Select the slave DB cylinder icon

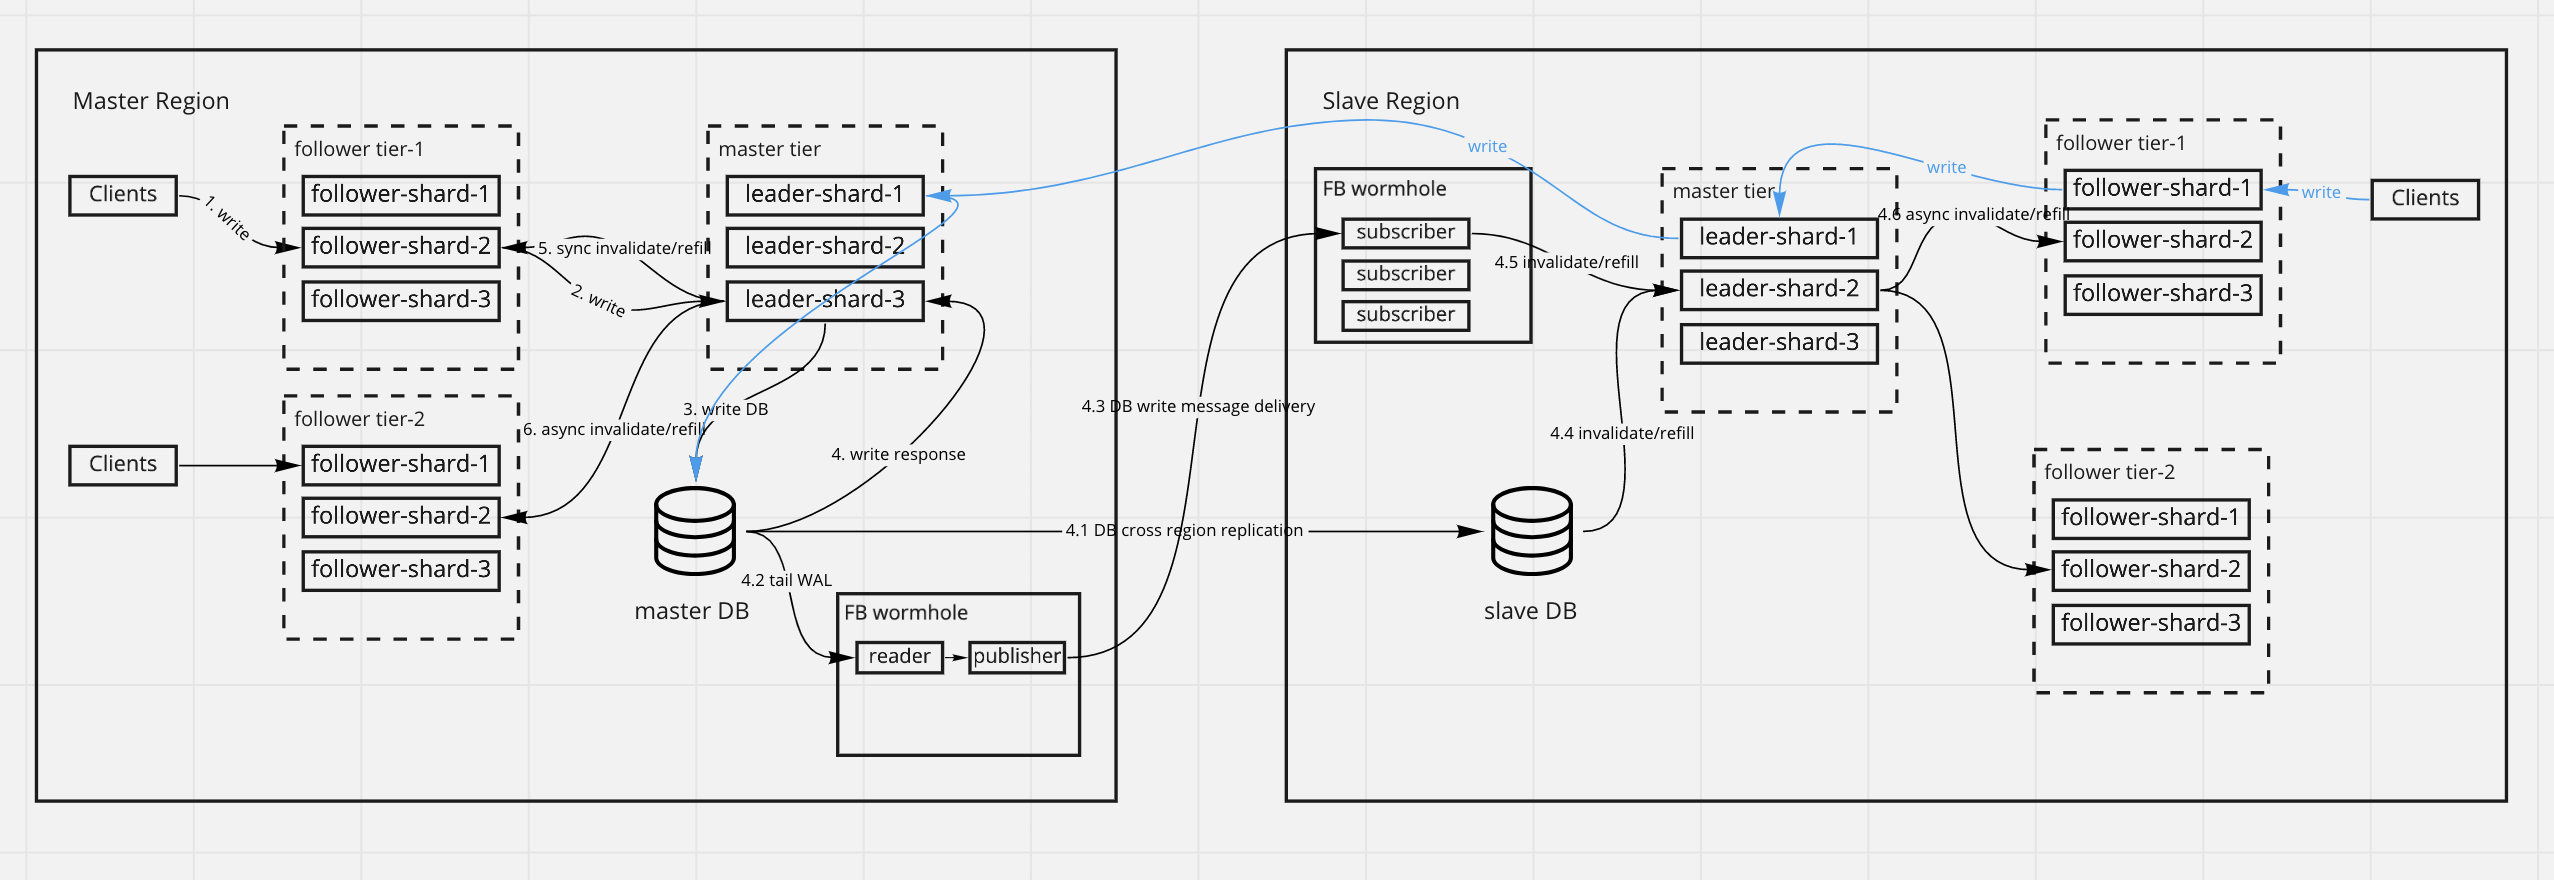[x=1531, y=531]
